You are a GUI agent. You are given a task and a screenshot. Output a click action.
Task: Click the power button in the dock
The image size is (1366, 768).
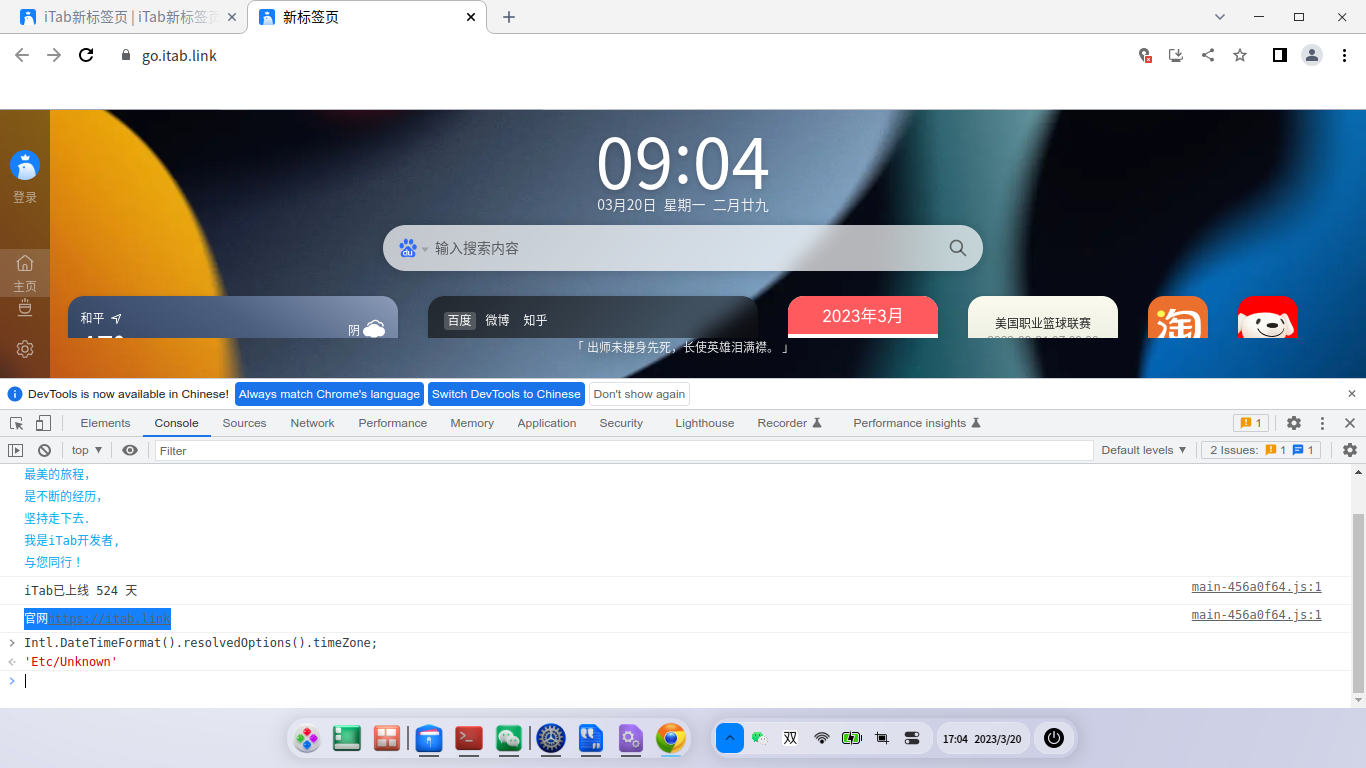[x=1053, y=738]
